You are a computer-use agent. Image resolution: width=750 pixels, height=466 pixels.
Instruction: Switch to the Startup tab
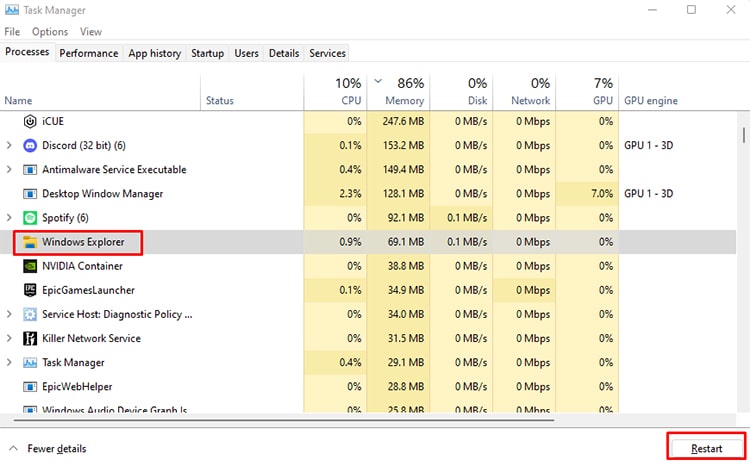[208, 53]
